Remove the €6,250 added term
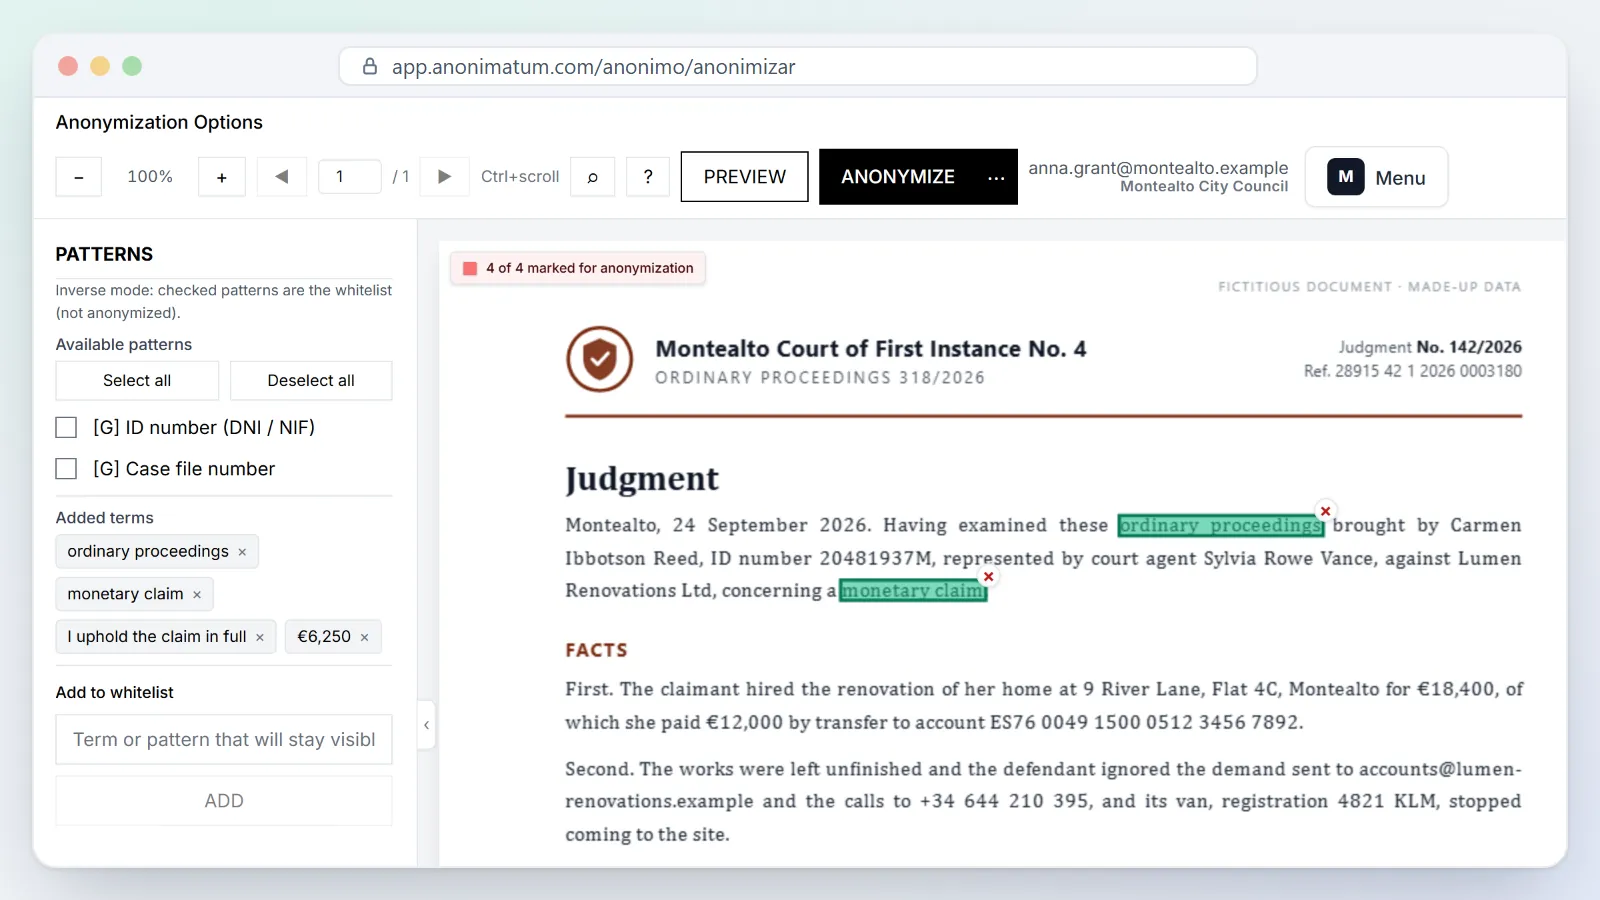Screen dimensions: 1600x900 (364, 637)
